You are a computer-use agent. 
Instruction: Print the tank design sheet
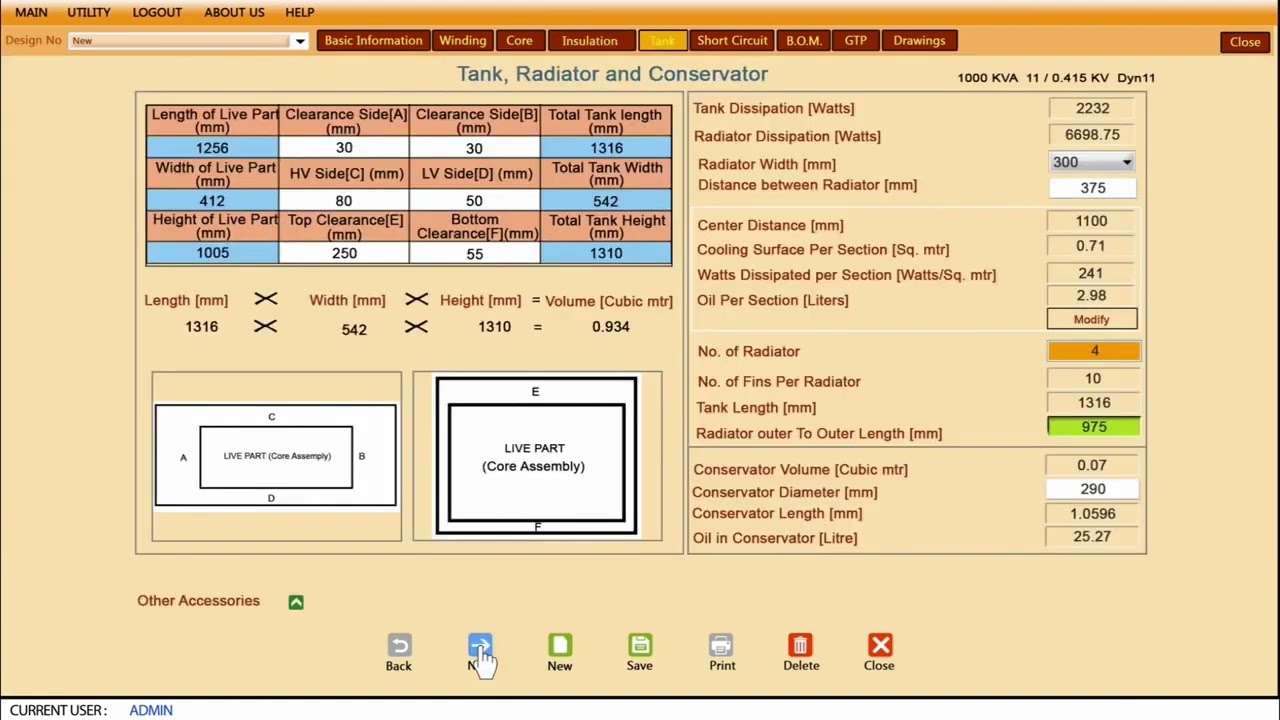pos(721,646)
